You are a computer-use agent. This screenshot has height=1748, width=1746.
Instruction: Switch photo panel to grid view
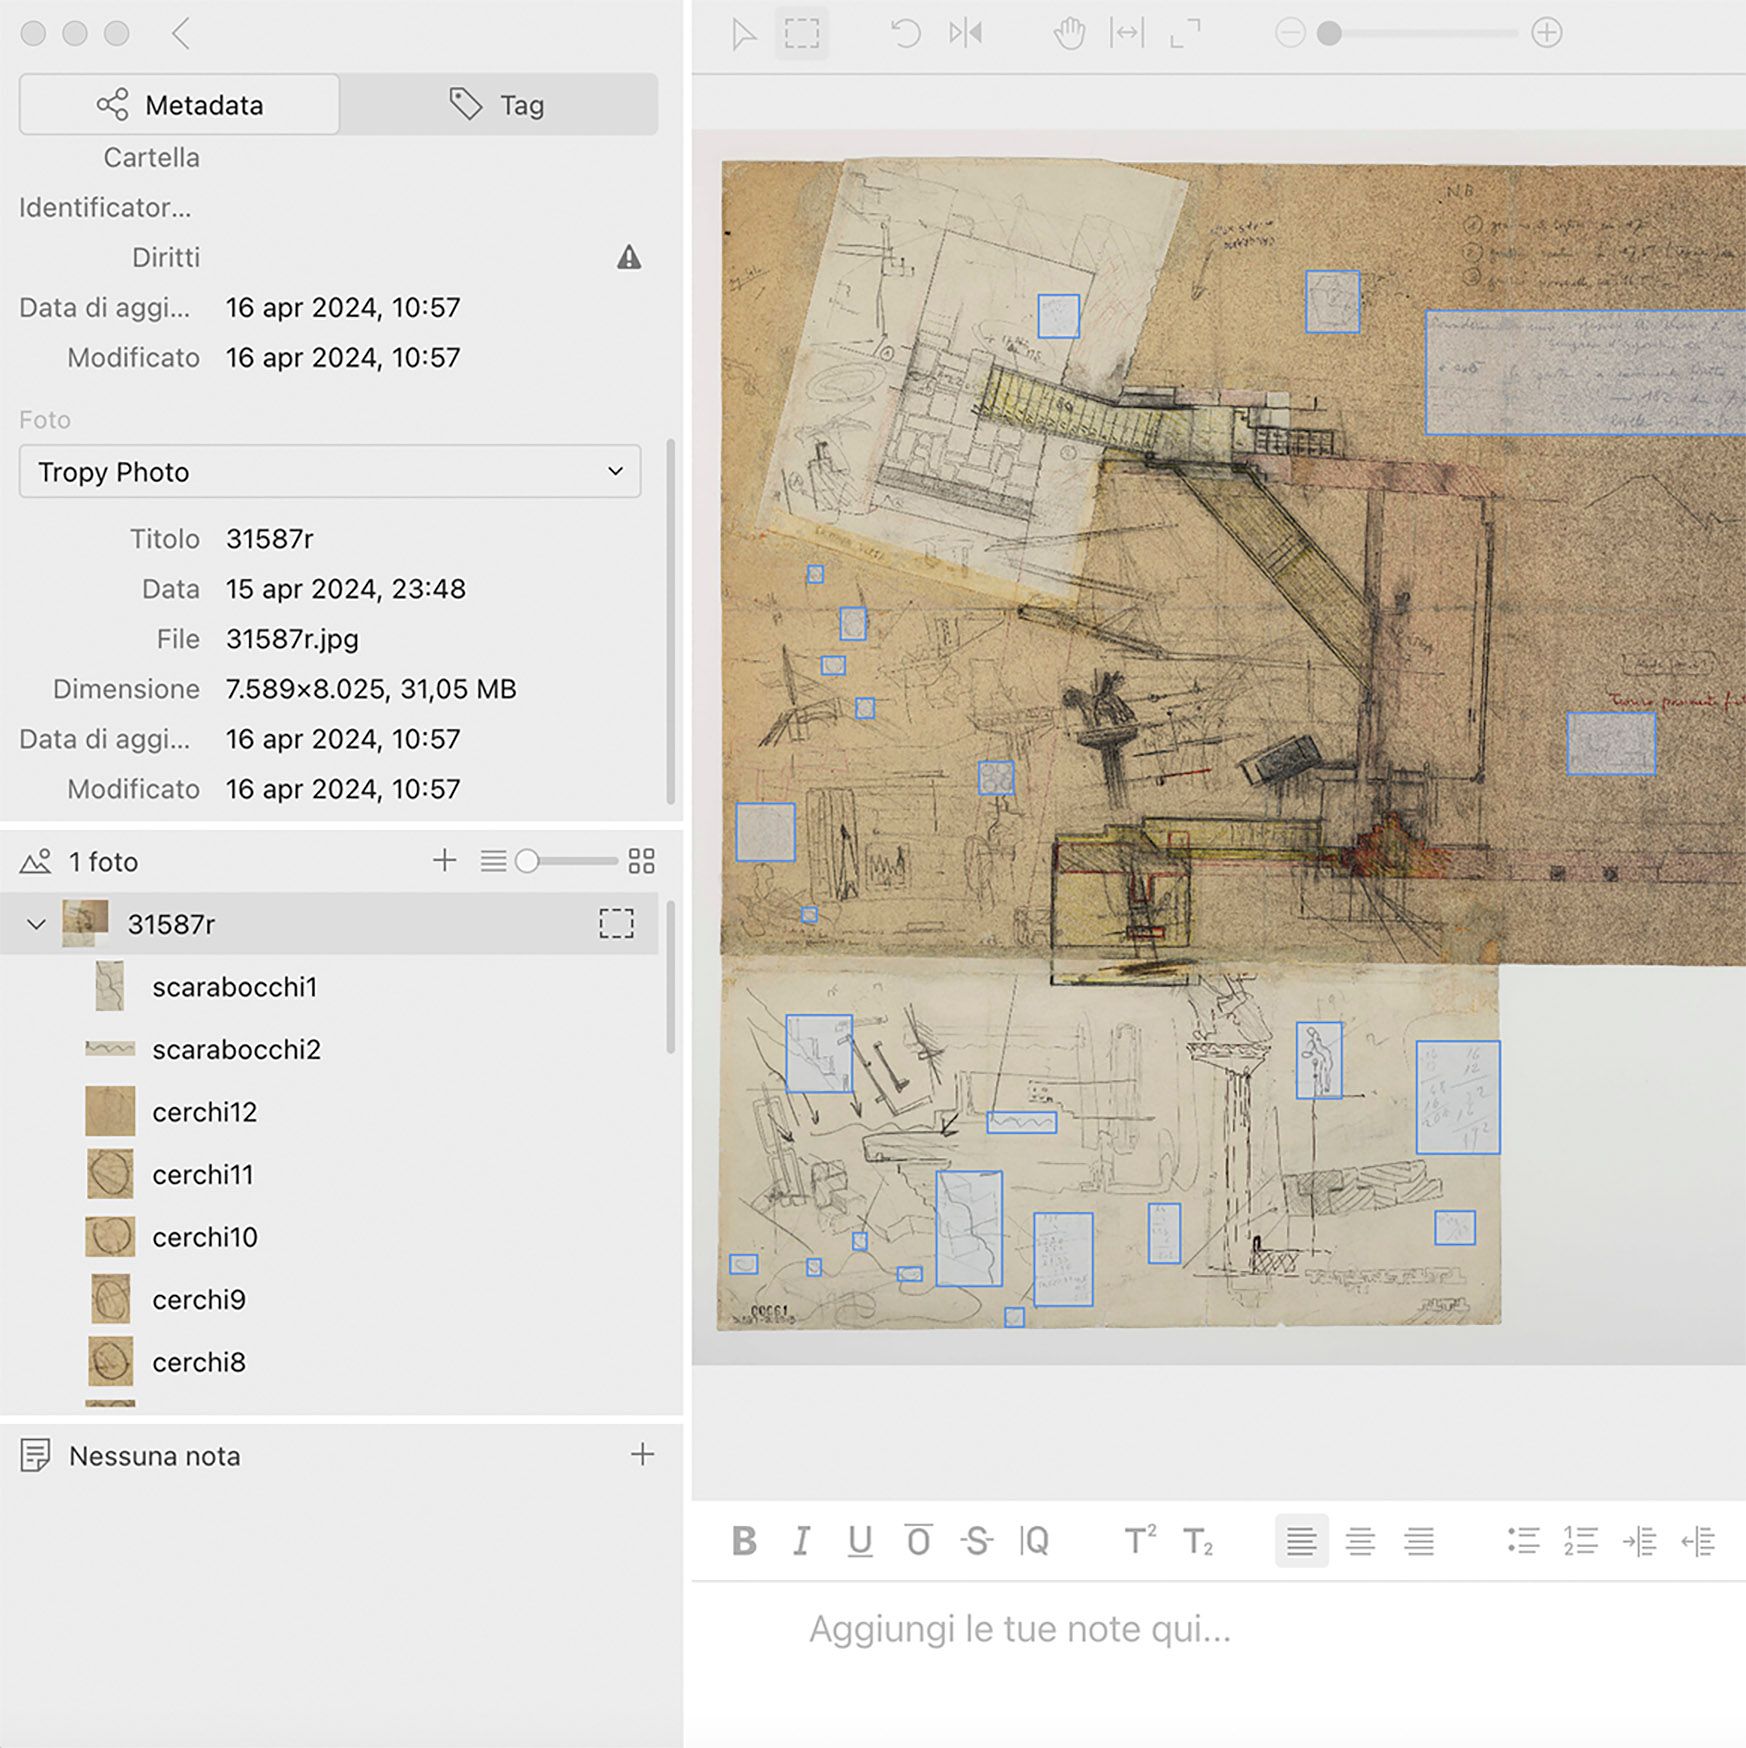(x=642, y=861)
